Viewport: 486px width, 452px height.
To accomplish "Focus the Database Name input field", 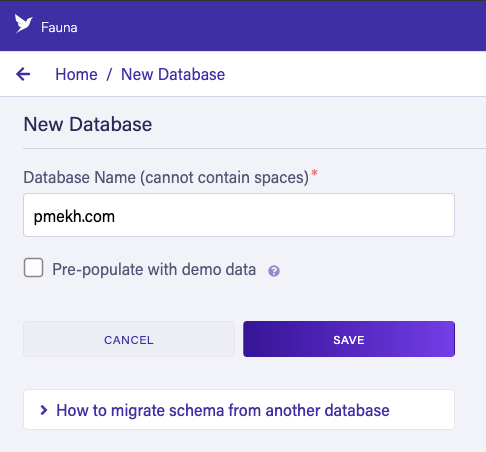I will 239,215.
